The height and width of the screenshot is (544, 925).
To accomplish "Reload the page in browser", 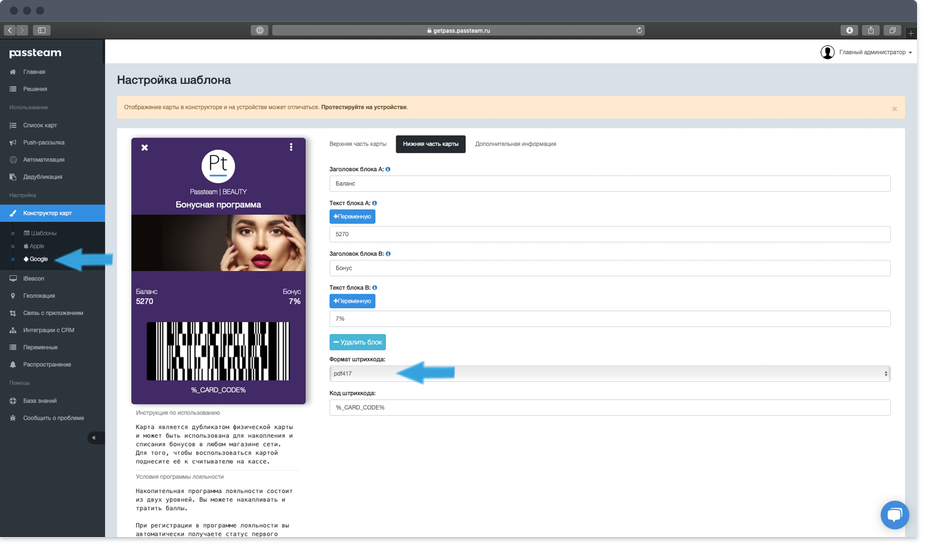I will [639, 31].
